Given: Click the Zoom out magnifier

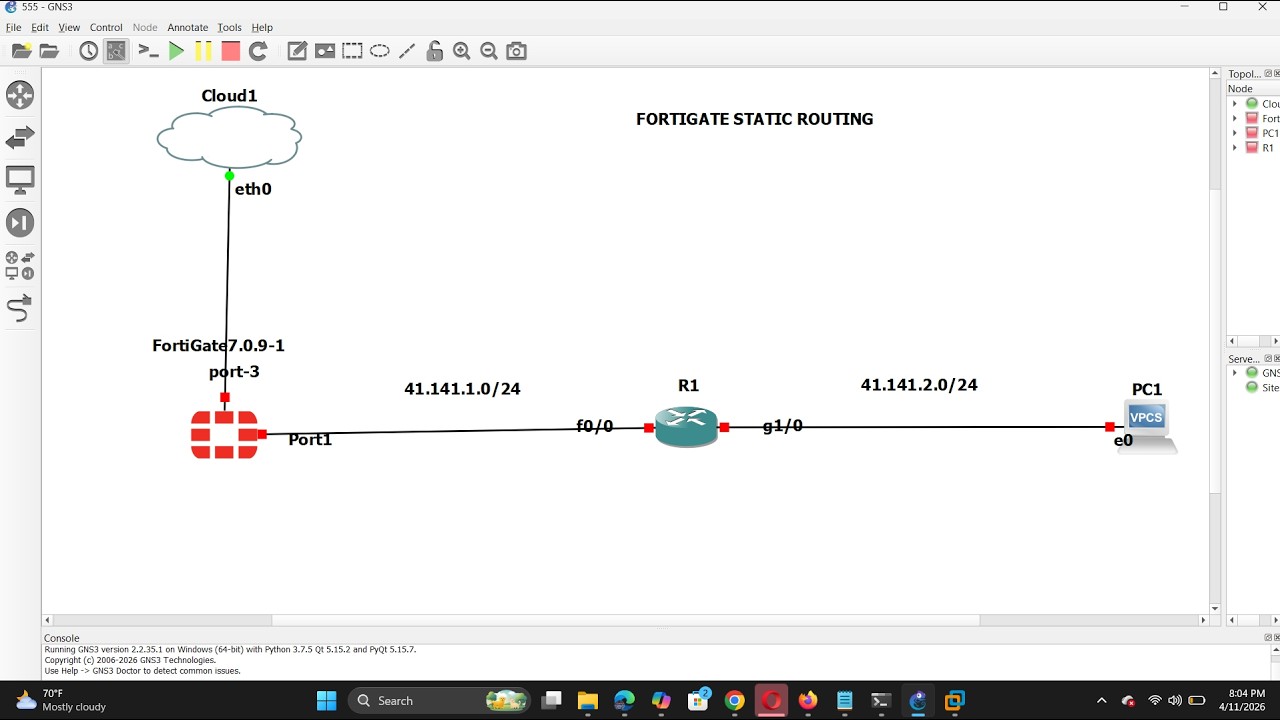Looking at the screenshot, I should pyautogui.click(x=489, y=51).
